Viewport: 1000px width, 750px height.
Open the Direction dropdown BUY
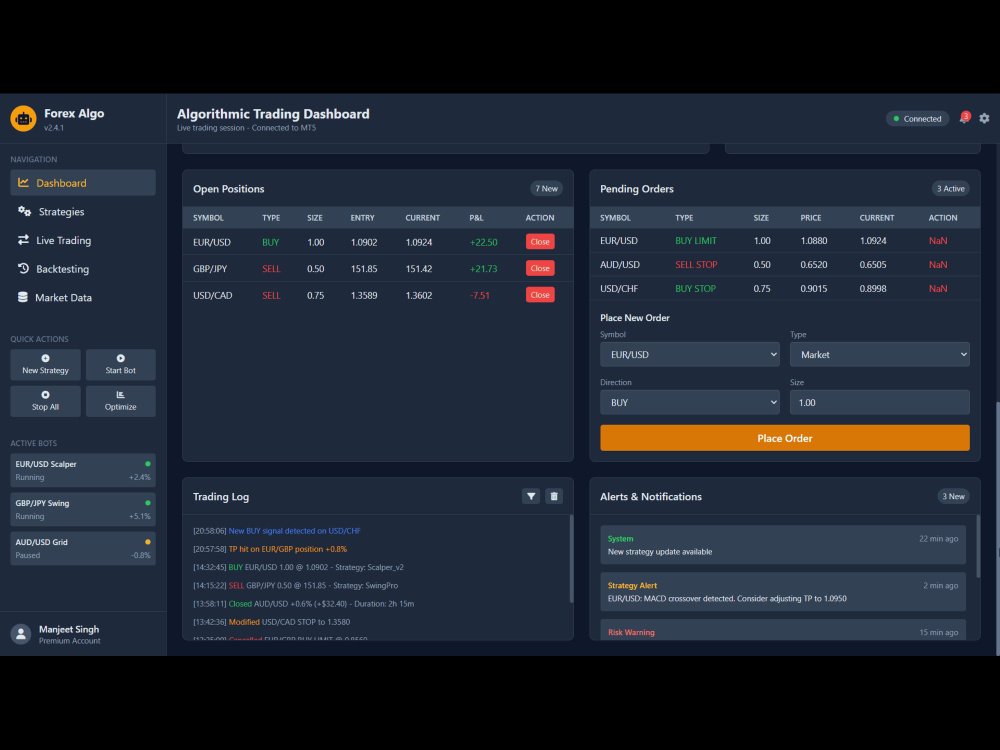(x=689, y=402)
